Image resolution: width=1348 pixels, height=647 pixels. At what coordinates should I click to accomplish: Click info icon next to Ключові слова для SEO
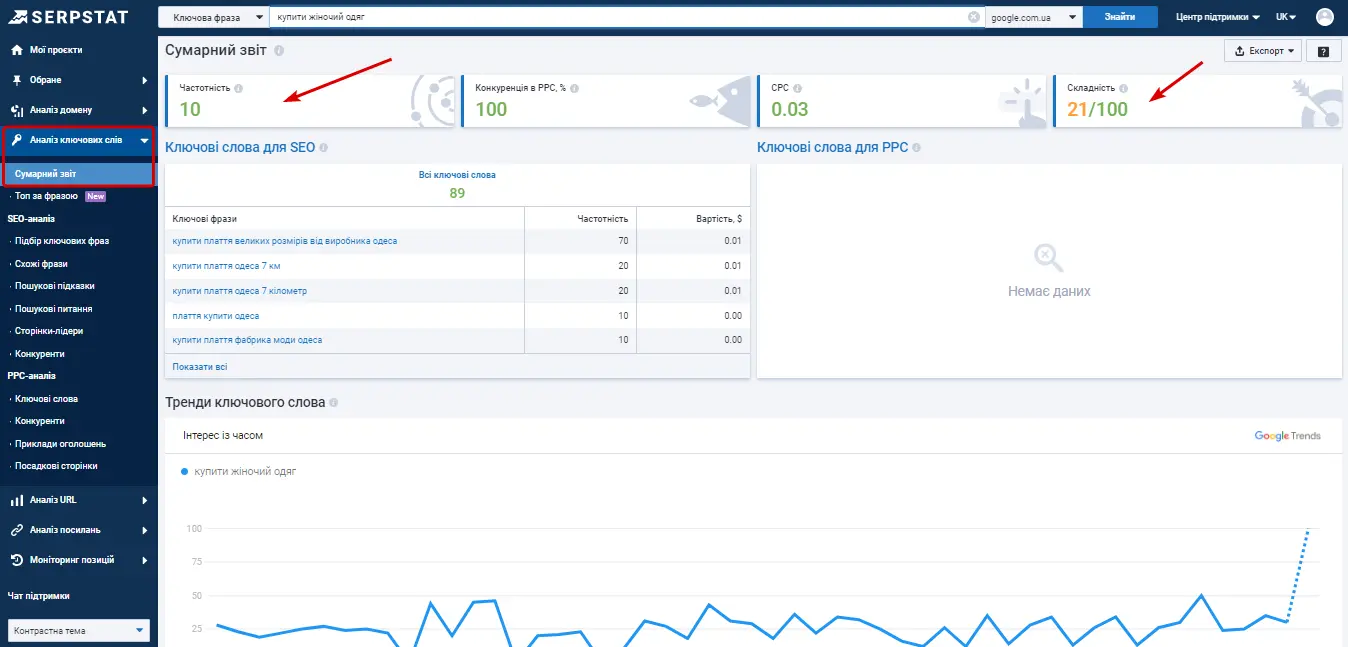[x=324, y=148]
